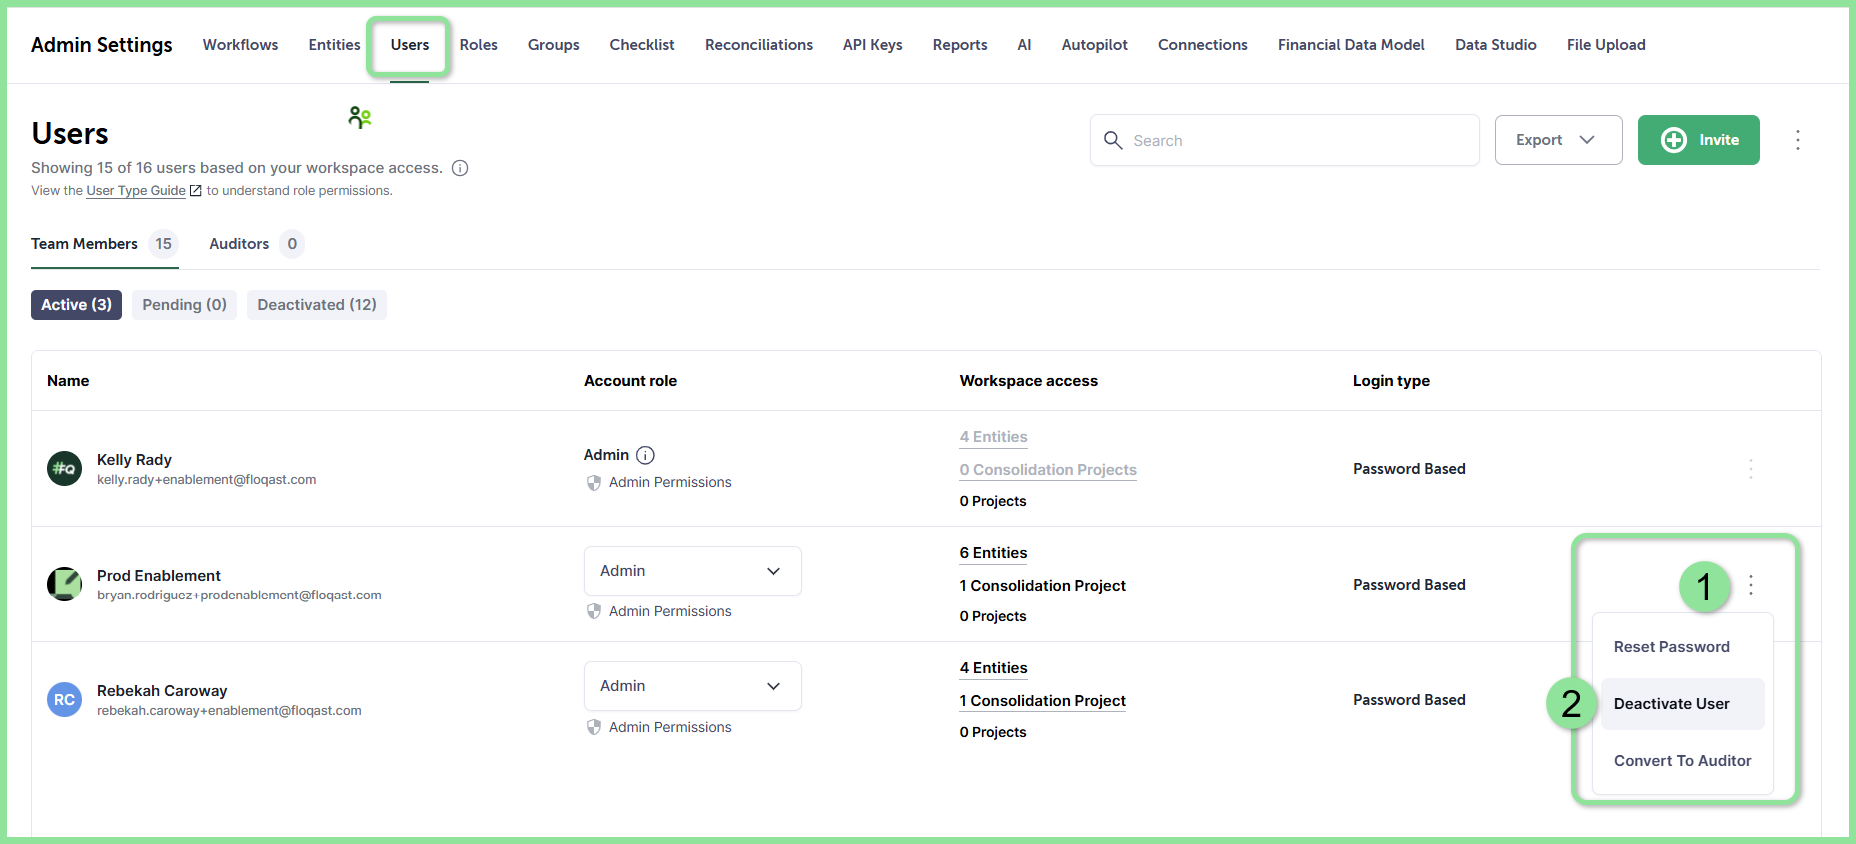
Task: Click the Prod Enablement profile avatar
Action: point(65,584)
